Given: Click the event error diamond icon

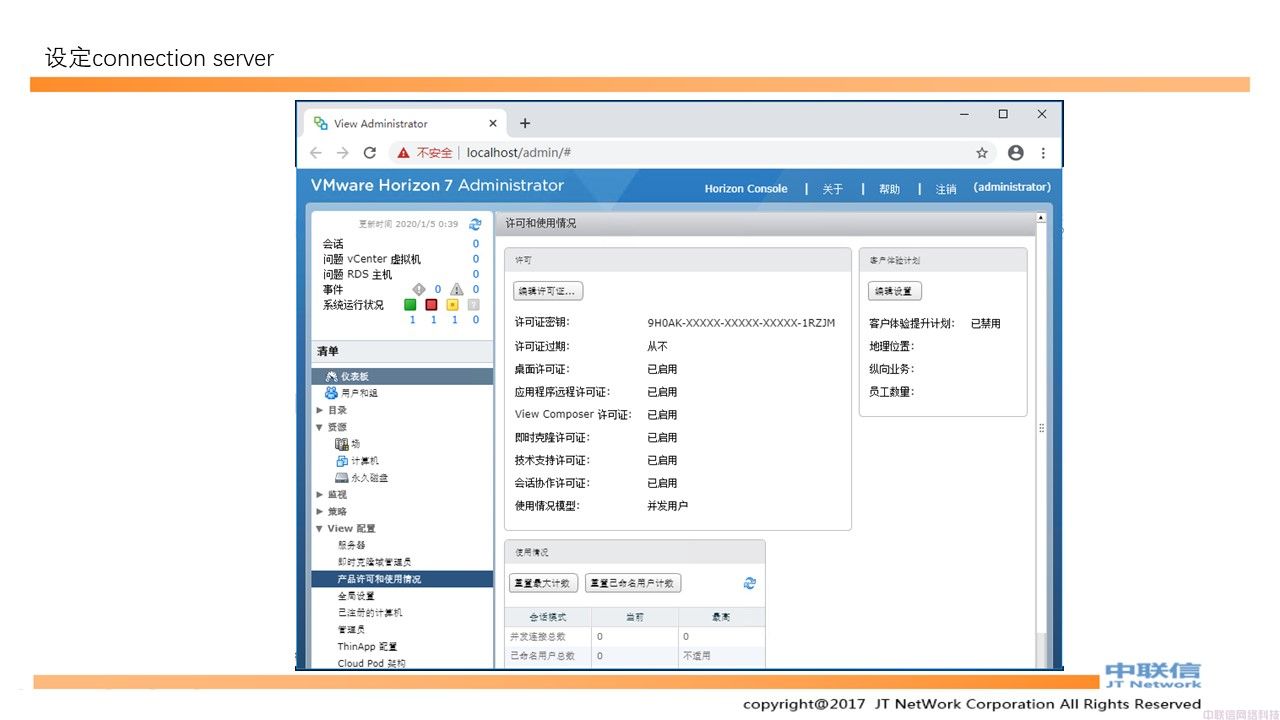Looking at the screenshot, I should coord(419,289).
